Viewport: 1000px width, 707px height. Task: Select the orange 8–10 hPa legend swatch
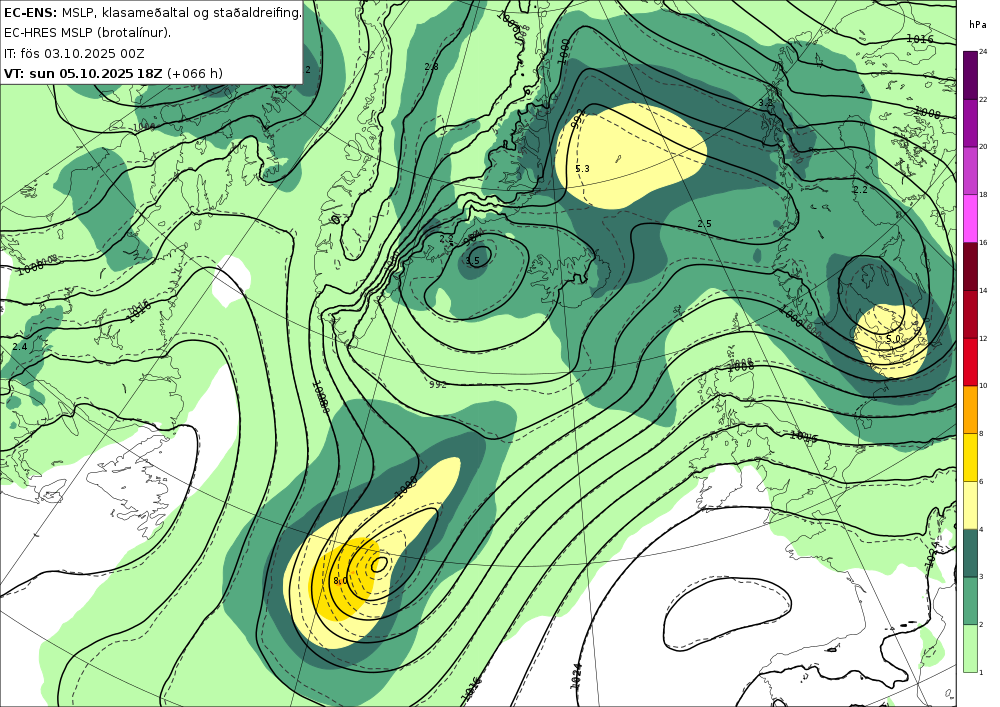tap(970, 409)
